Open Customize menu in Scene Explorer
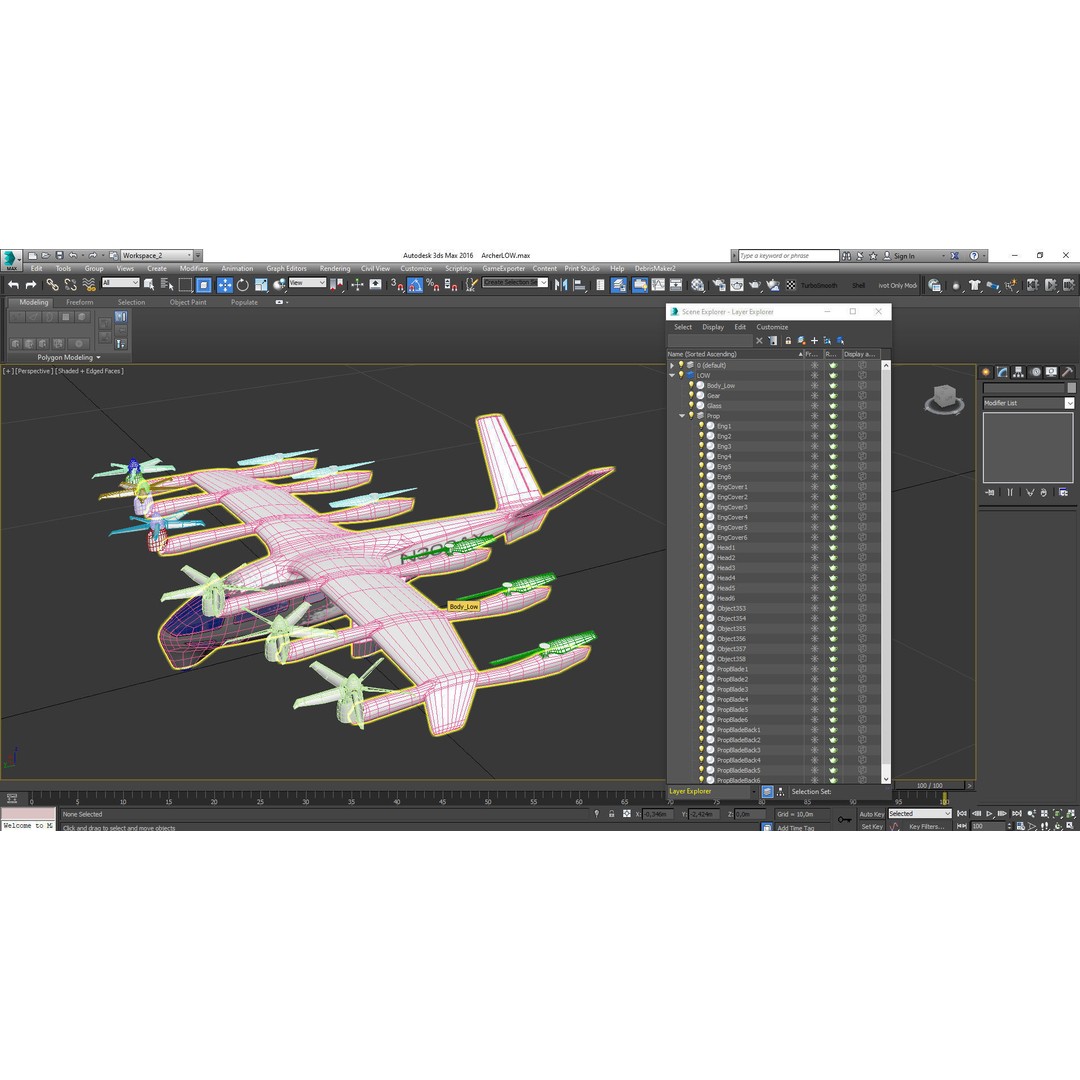 pyautogui.click(x=772, y=327)
